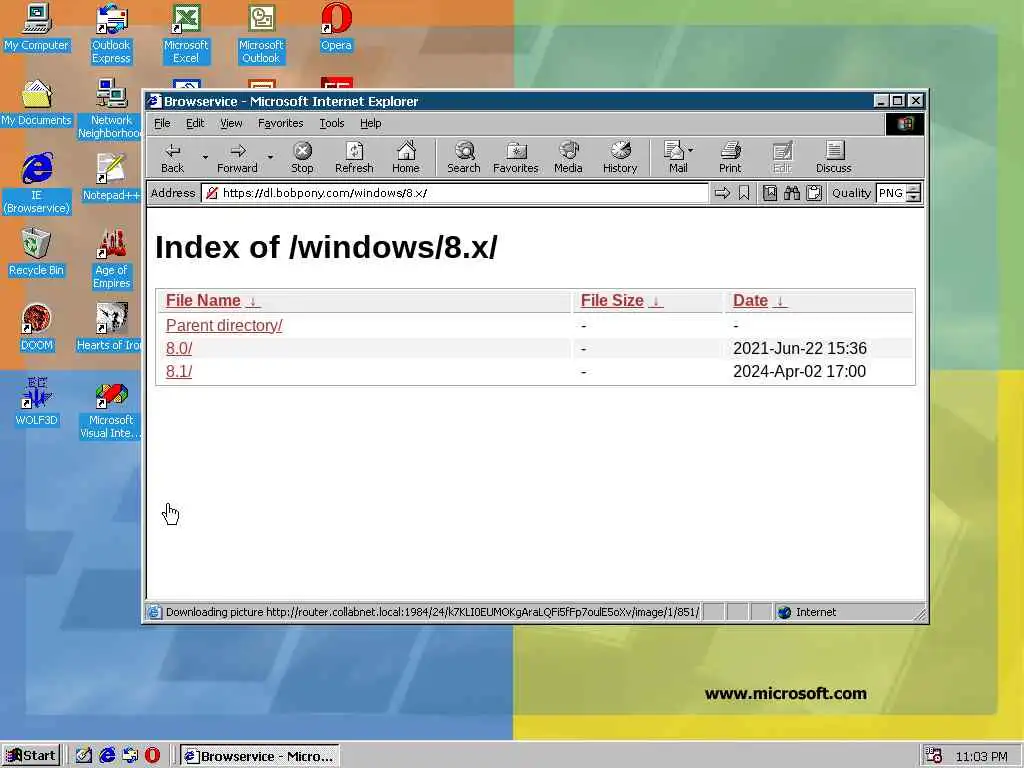1024x768 pixels.
Task: Go back with the Back toolbar button
Action: click(x=172, y=157)
